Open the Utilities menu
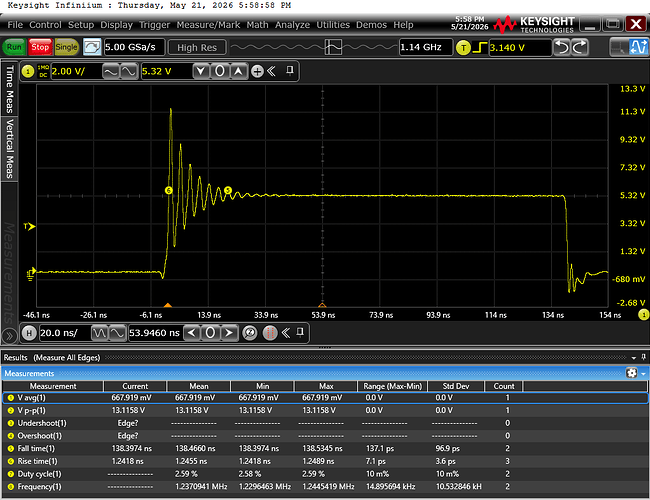Screen dimensions: 650x500 pos(333,25)
